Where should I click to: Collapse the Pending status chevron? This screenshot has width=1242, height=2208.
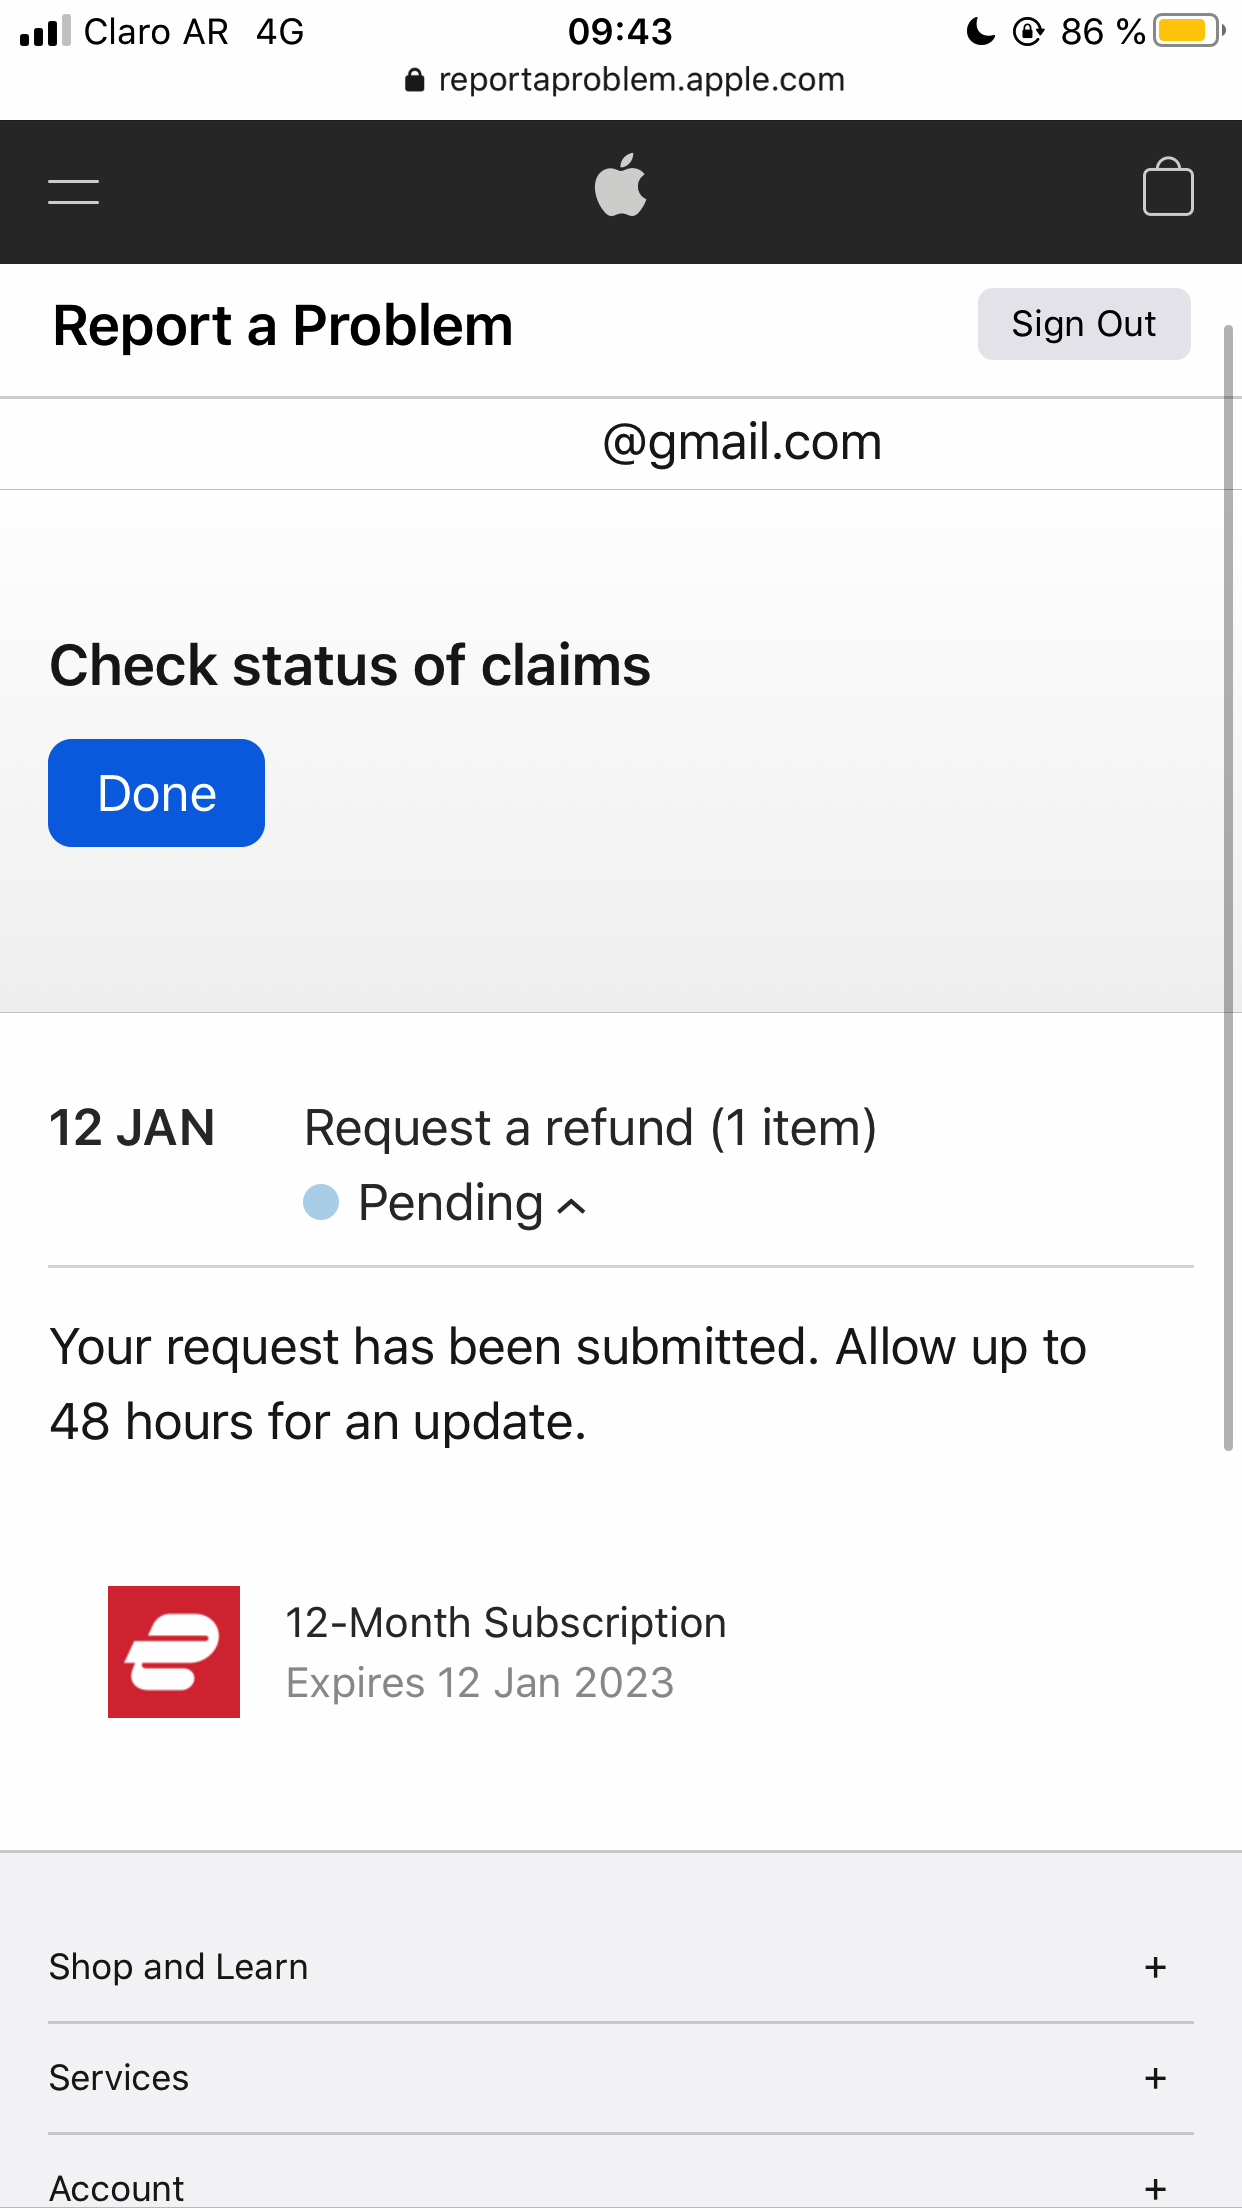pos(572,1206)
